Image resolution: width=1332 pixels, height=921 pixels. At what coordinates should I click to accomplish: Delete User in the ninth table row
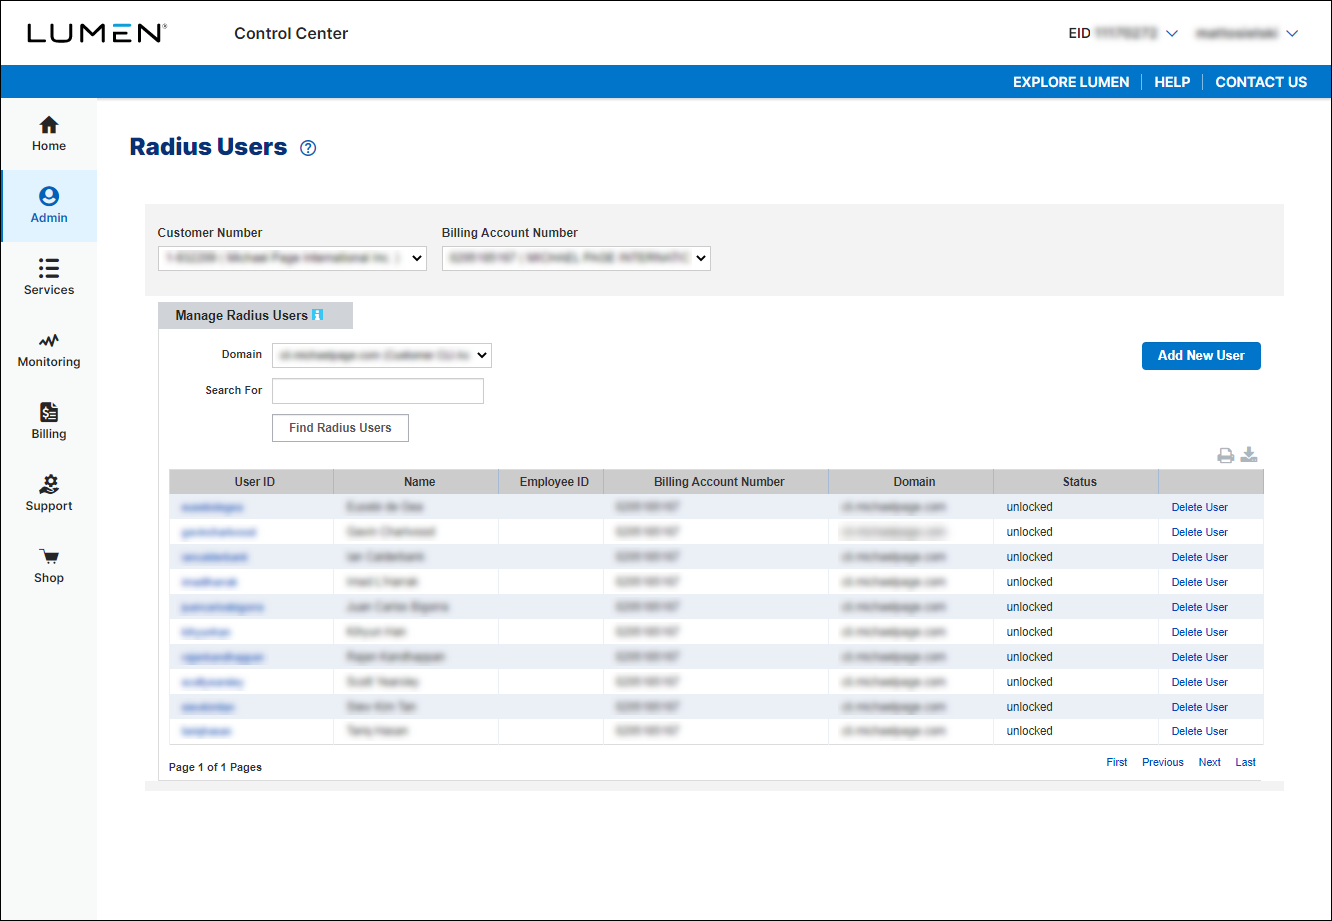tap(1200, 707)
